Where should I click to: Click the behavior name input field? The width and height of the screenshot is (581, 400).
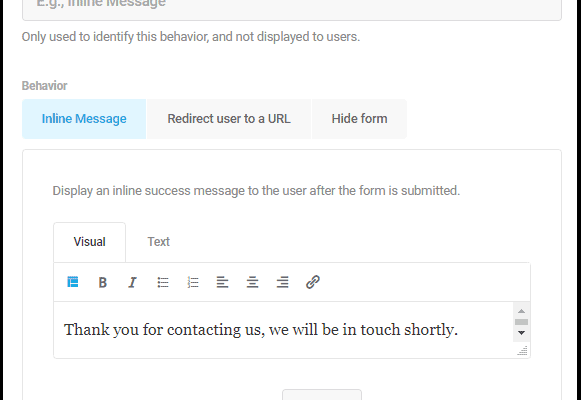pyautogui.click(x=292, y=8)
